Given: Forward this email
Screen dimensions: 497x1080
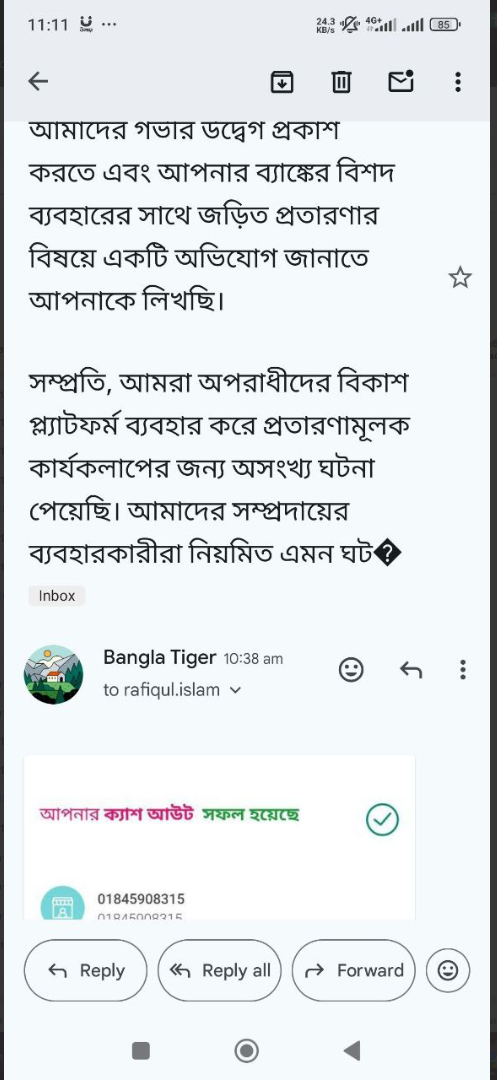Looking at the screenshot, I should click(x=354, y=970).
